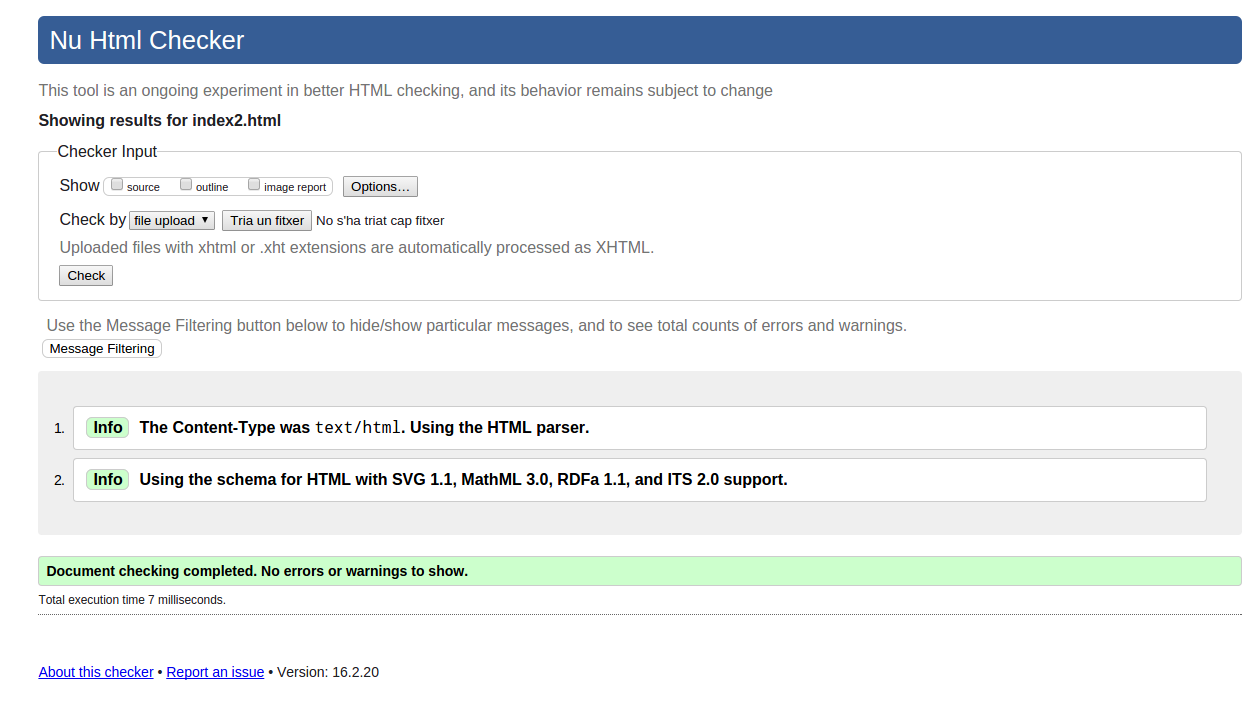Follow the Report an issue link
This screenshot has width=1253, height=704.
215,673
